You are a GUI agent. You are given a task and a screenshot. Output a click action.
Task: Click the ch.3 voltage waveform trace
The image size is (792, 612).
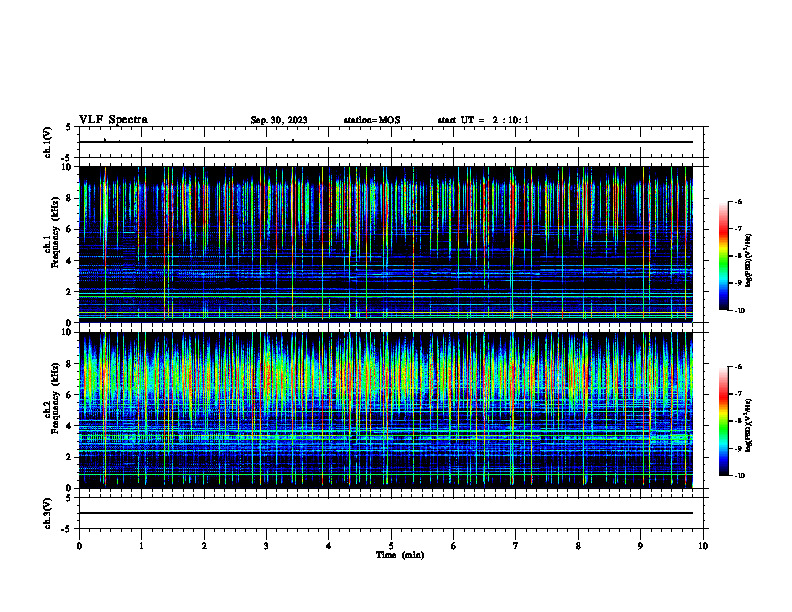[x=386, y=513]
